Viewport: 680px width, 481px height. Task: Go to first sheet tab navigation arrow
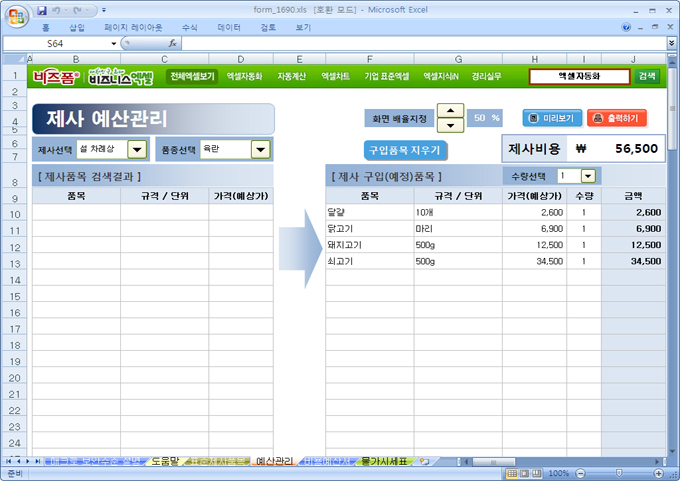coord(8,461)
